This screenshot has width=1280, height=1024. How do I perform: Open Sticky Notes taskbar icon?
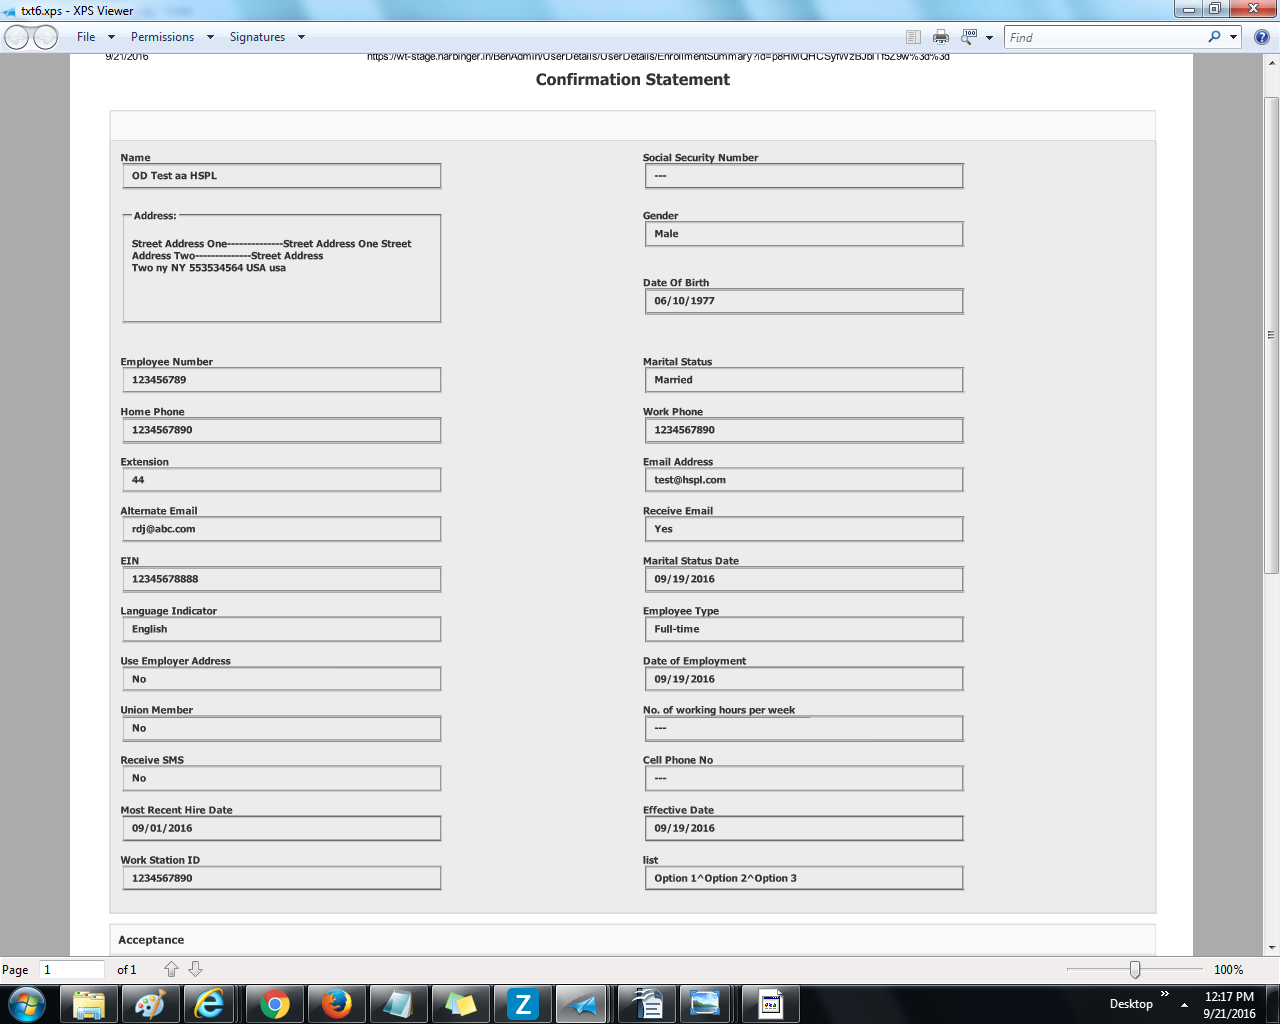click(x=460, y=1004)
